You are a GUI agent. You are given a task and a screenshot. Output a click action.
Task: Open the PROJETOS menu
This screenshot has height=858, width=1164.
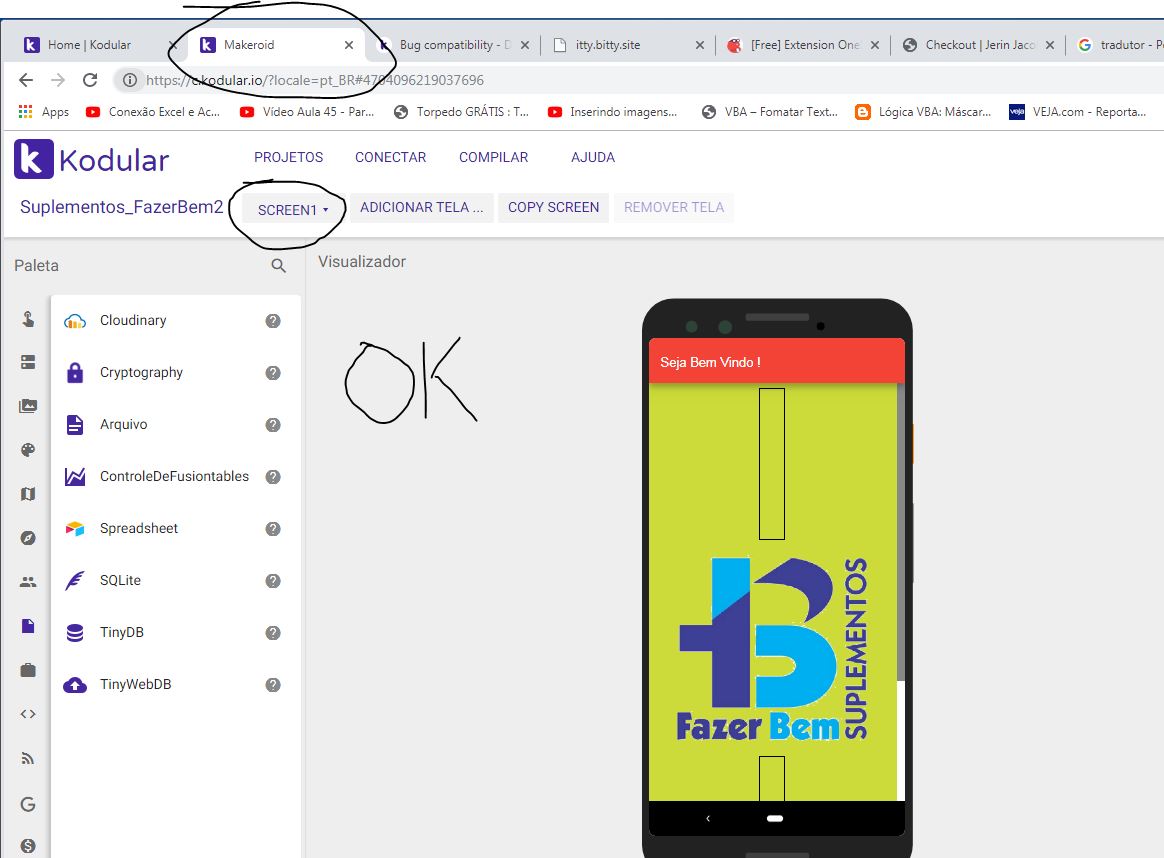[x=288, y=157]
